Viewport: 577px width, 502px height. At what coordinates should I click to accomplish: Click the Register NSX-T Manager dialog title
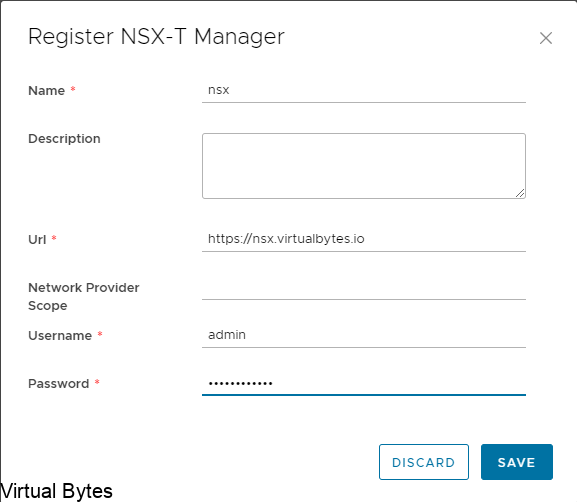coord(156,37)
